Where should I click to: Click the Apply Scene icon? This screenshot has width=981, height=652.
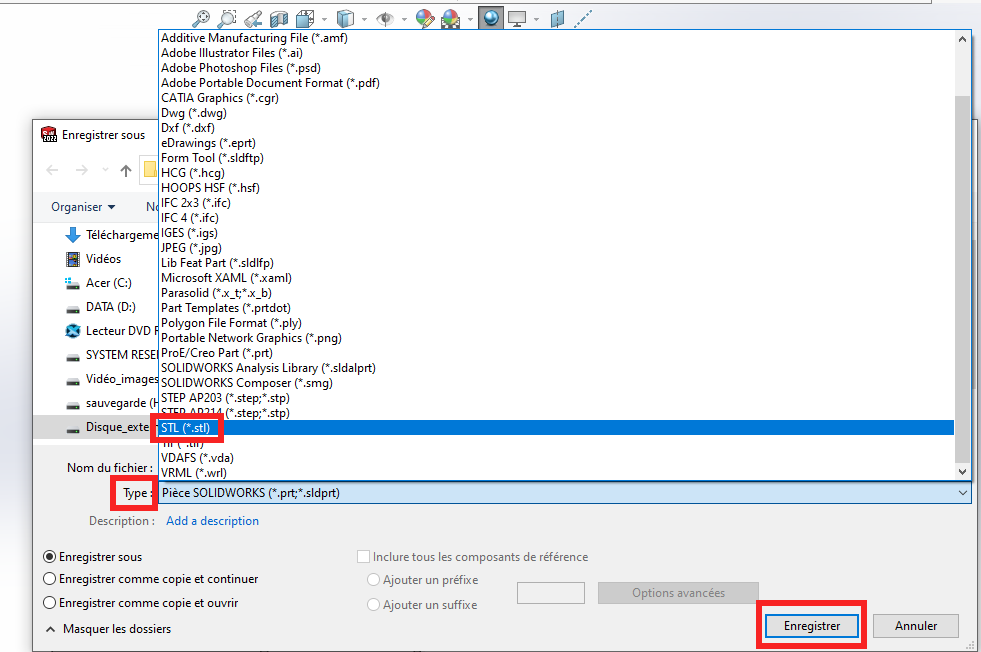point(451,18)
